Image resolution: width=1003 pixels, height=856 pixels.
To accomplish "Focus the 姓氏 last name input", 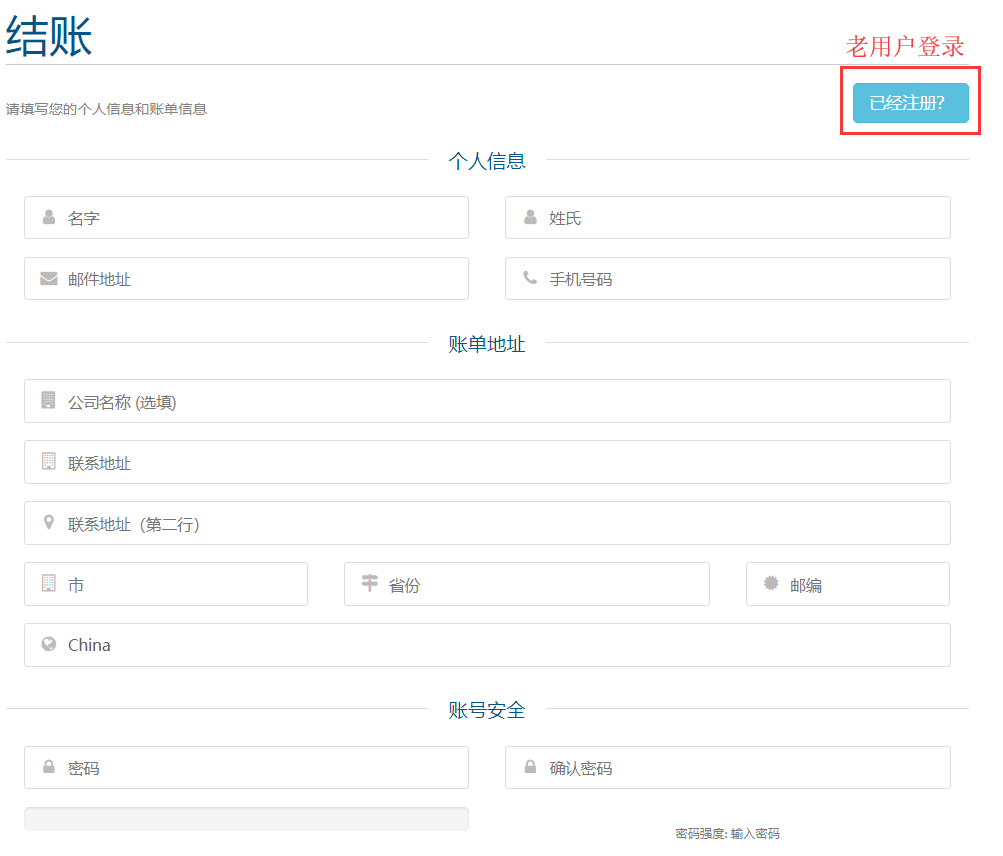I will (740, 218).
